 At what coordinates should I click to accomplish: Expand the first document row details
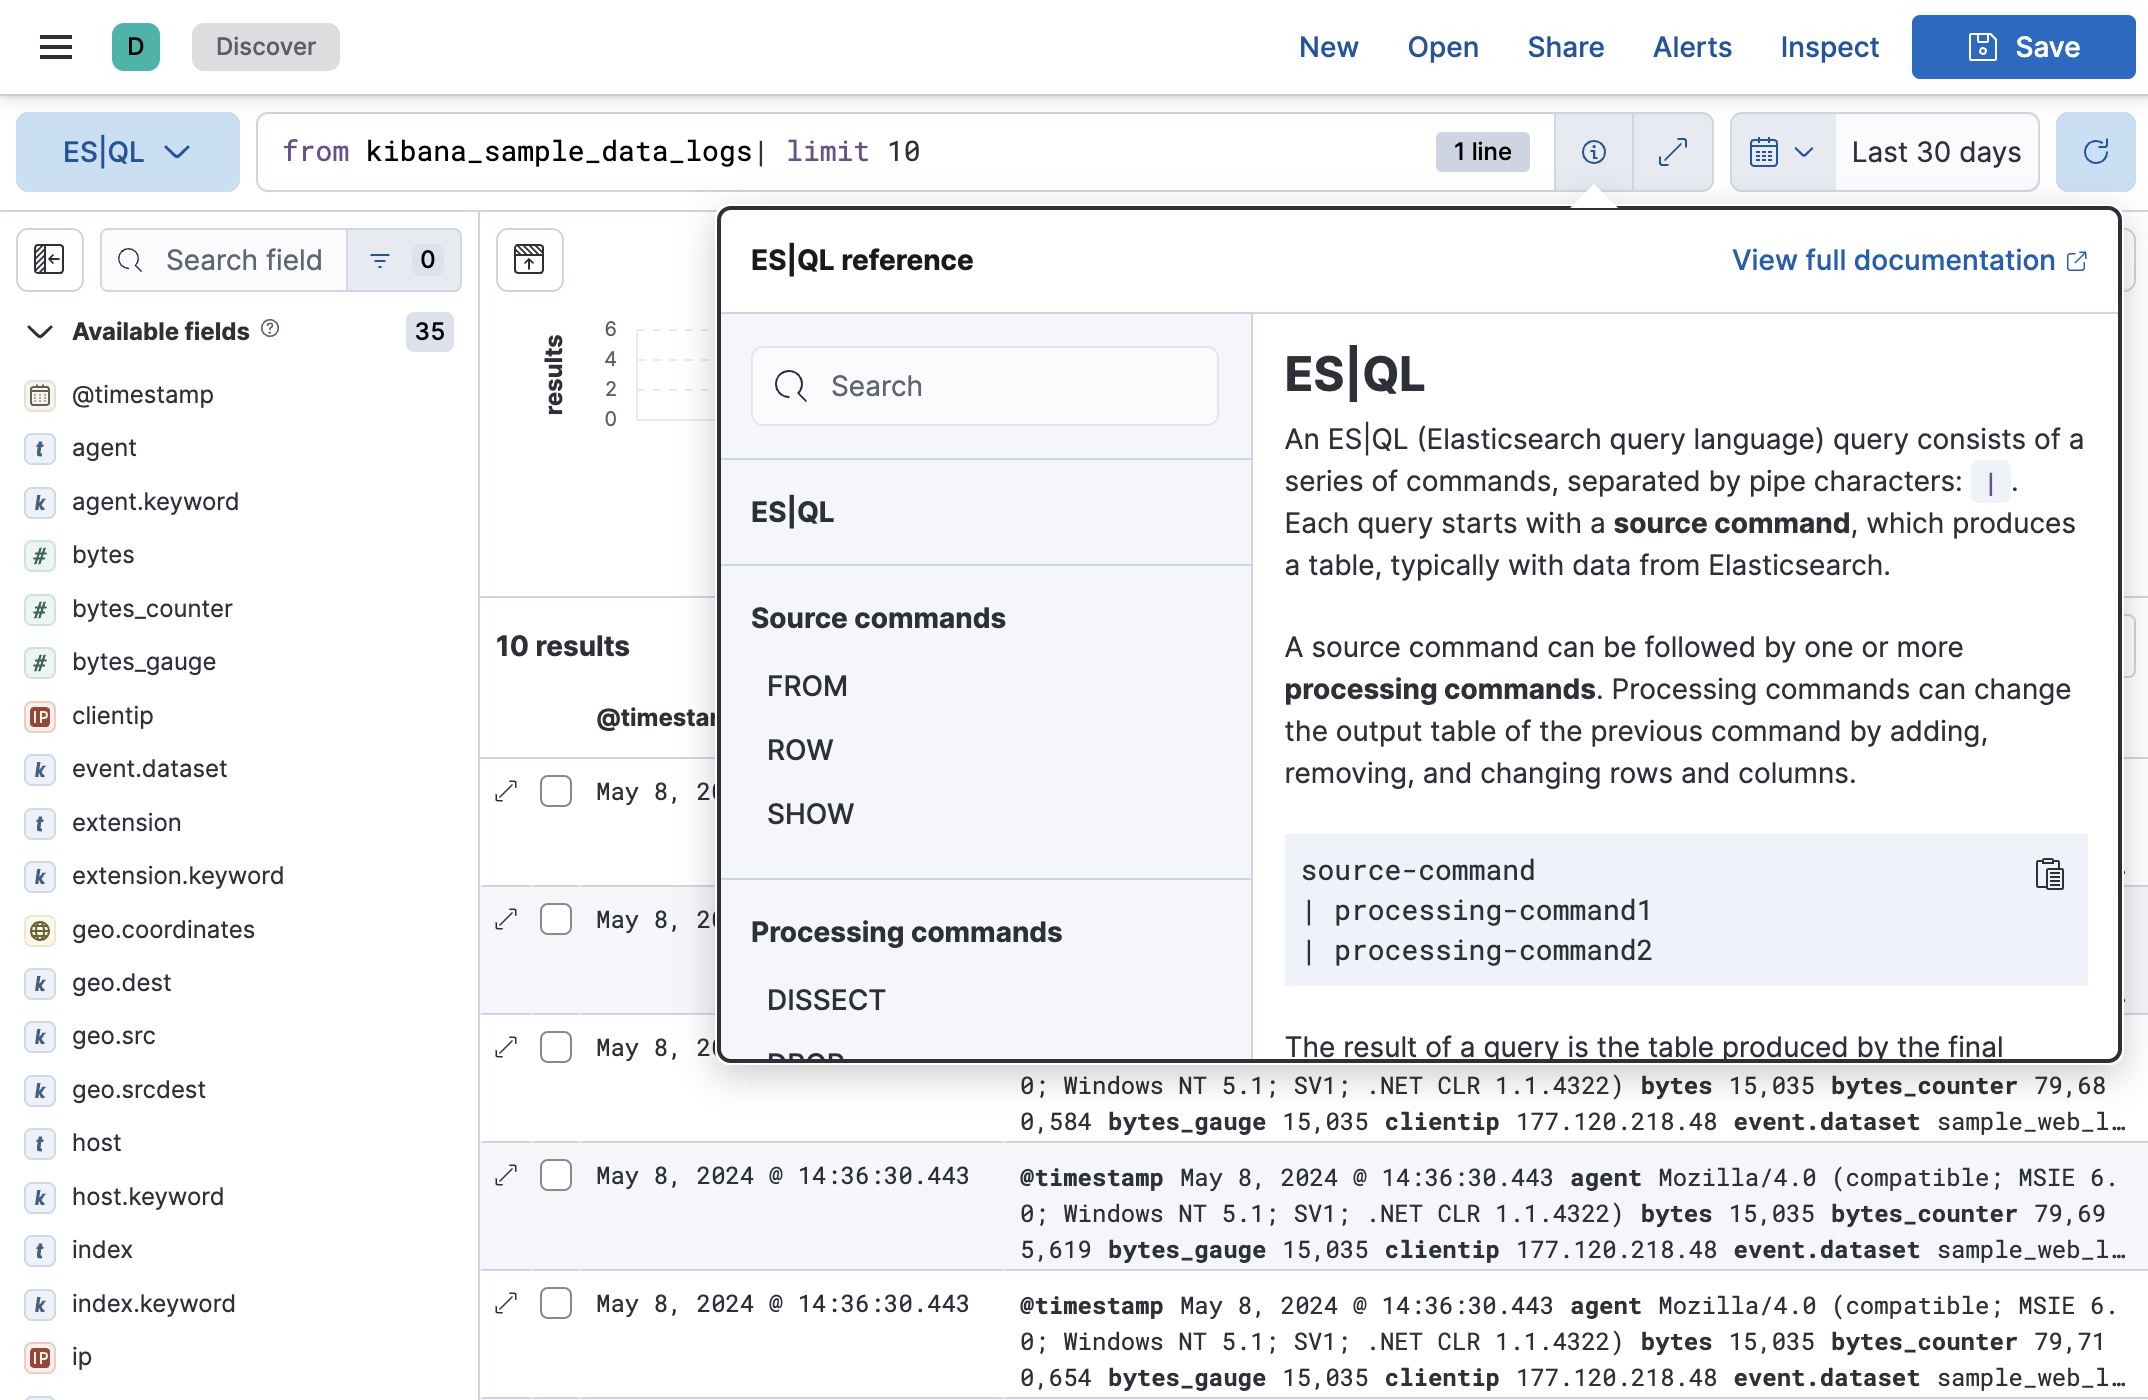506,790
